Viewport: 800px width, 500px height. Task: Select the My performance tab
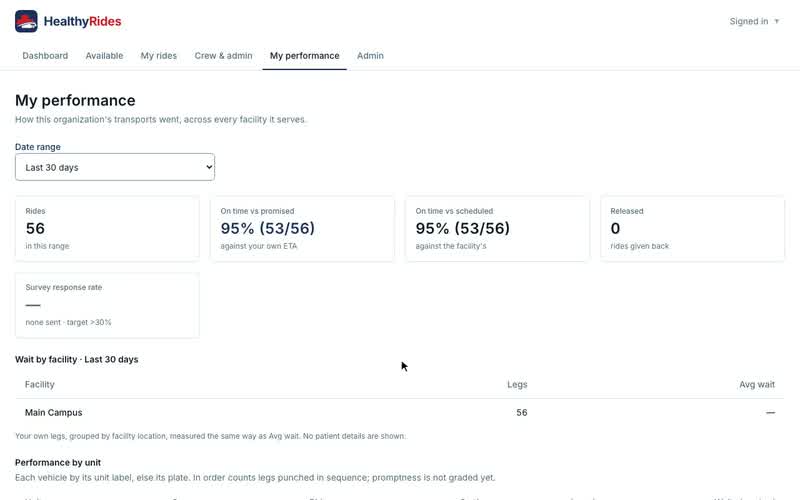305,56
